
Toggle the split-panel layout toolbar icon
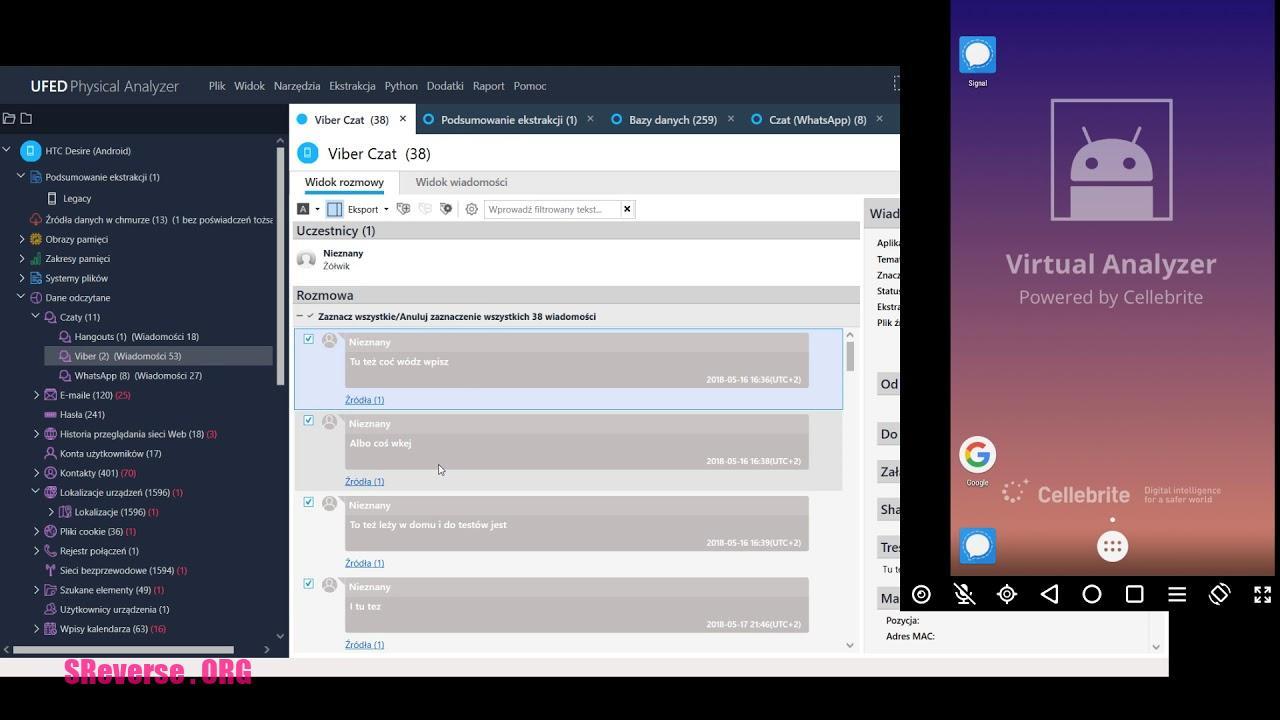click(335, 209)
